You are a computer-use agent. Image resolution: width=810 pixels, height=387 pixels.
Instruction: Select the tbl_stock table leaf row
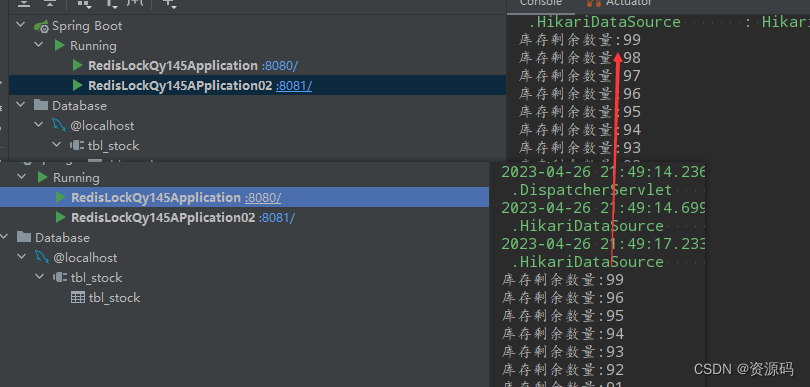pyautogui.click(x=244, y=298)
